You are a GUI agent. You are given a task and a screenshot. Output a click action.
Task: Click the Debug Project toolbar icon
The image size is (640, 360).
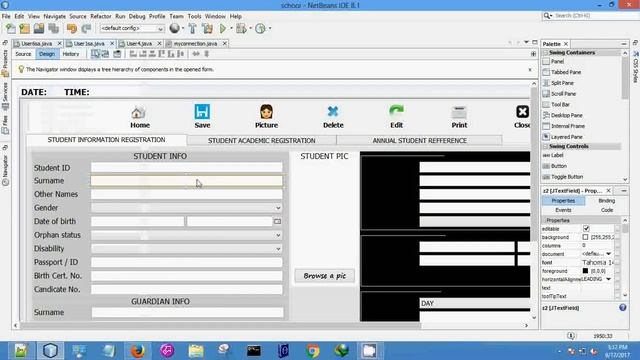pos(241,29)
